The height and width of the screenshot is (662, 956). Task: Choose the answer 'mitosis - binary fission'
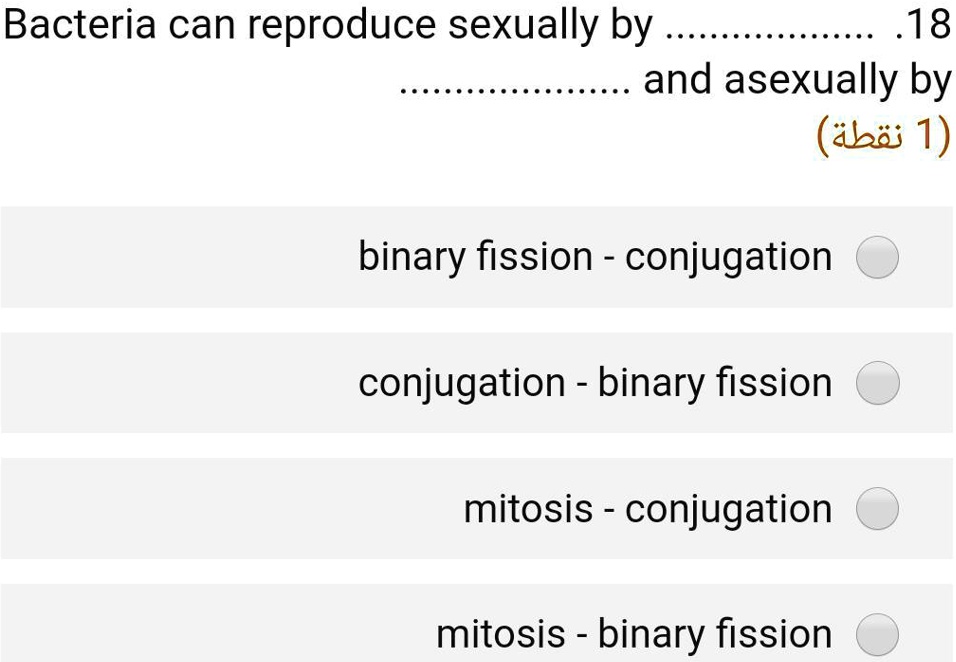tap(633, 634)
